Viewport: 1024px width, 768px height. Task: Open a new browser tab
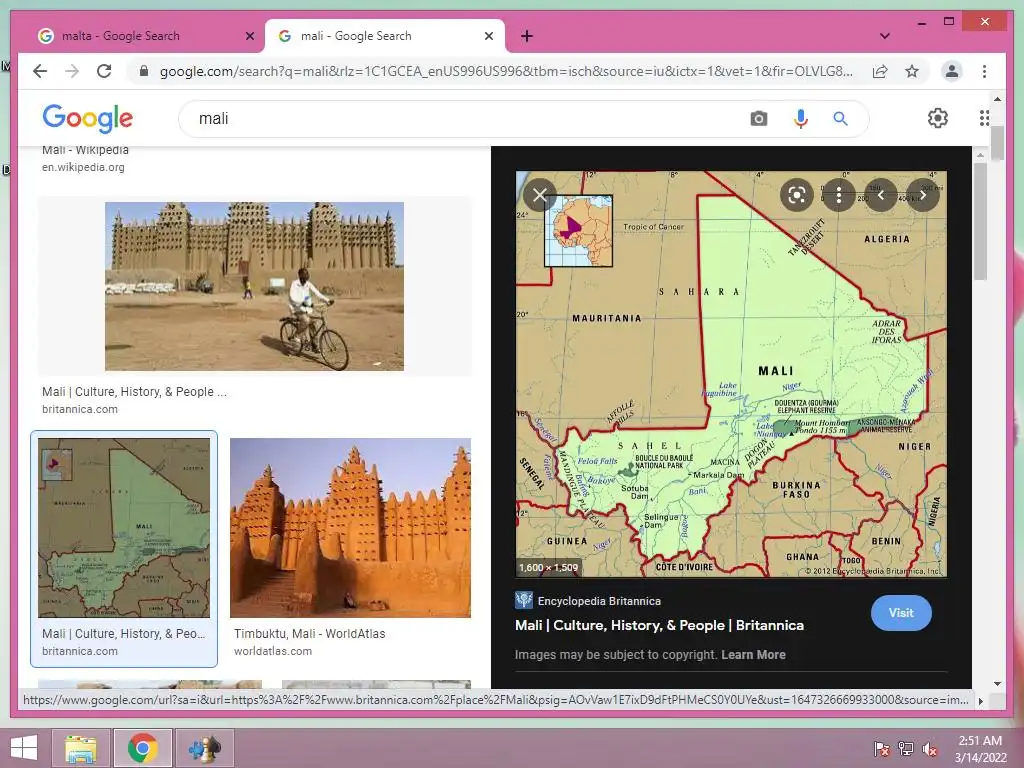[x=527, y=37]
